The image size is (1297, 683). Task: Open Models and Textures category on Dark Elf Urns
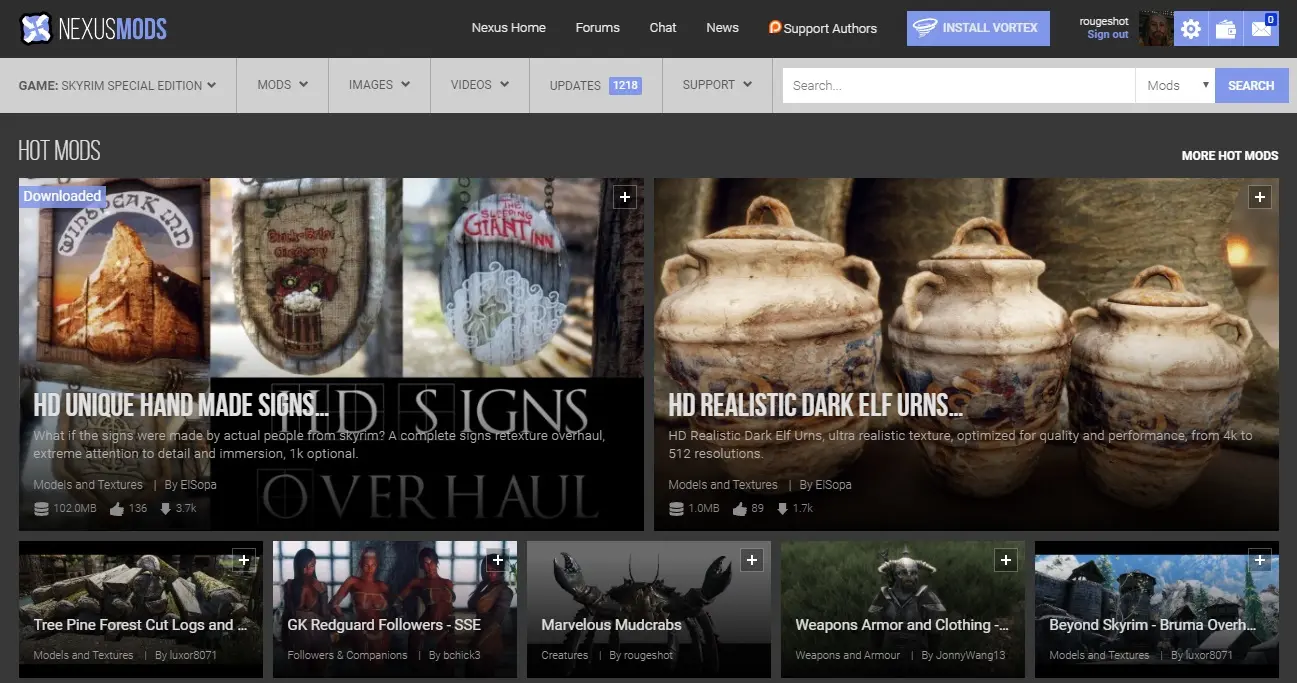pyautogui.click(x=723, y=485)
